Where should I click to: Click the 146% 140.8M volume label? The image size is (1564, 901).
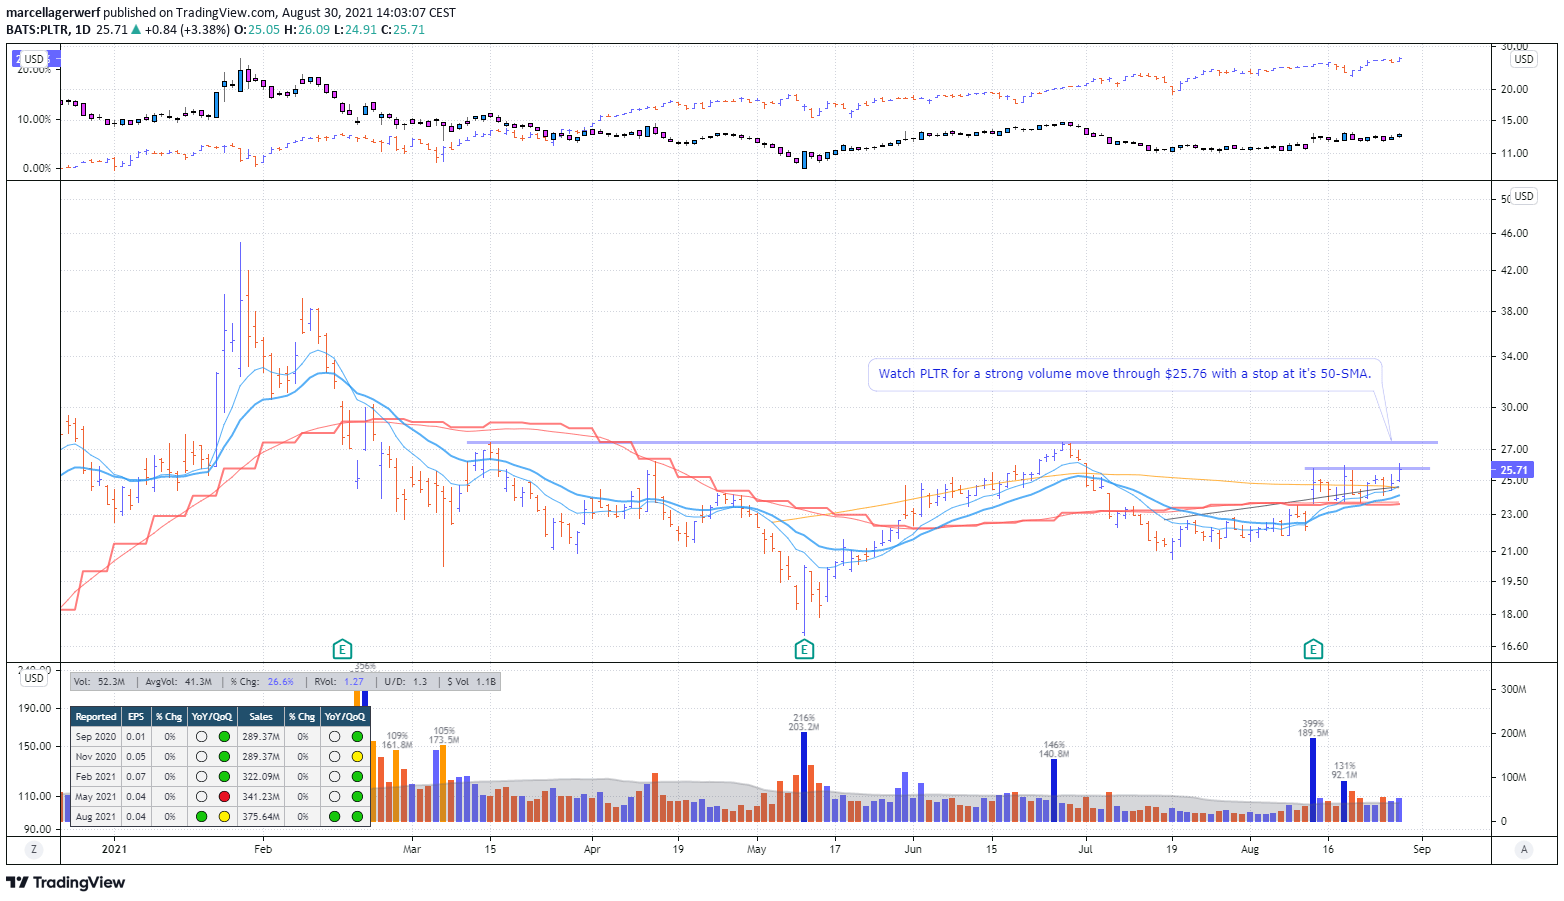[1054, 749]
